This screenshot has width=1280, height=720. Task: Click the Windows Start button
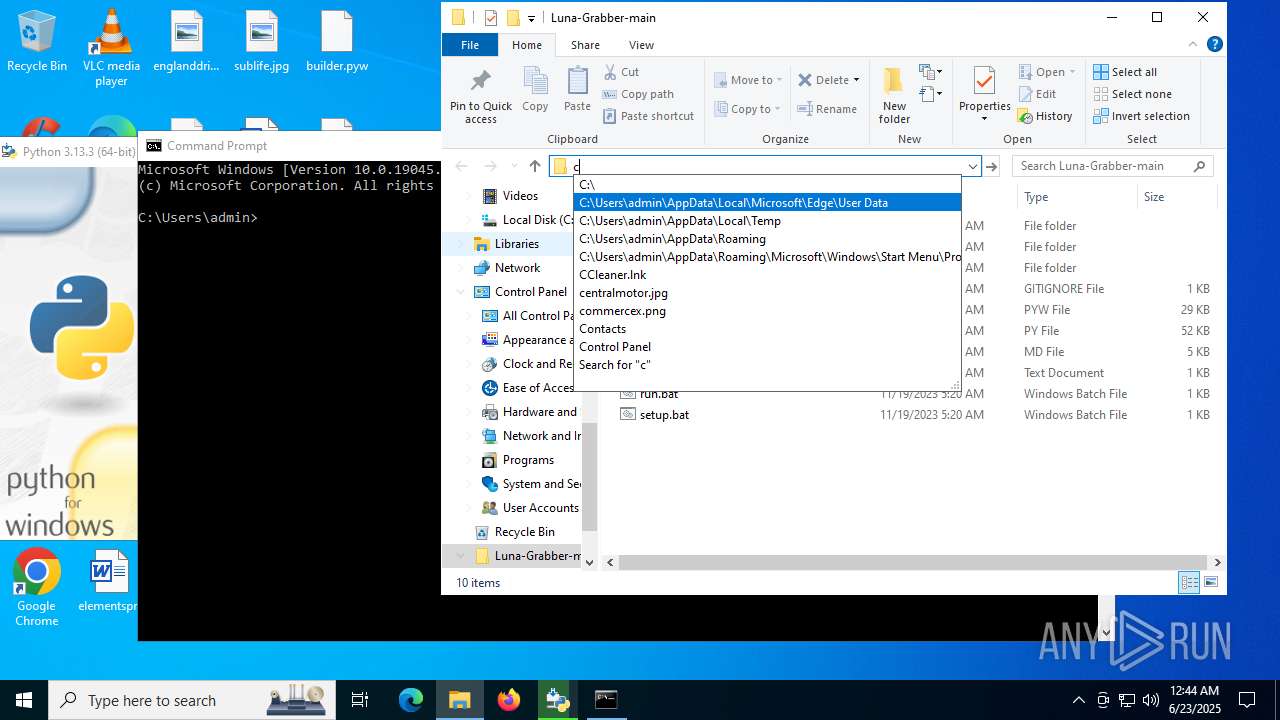24,700
